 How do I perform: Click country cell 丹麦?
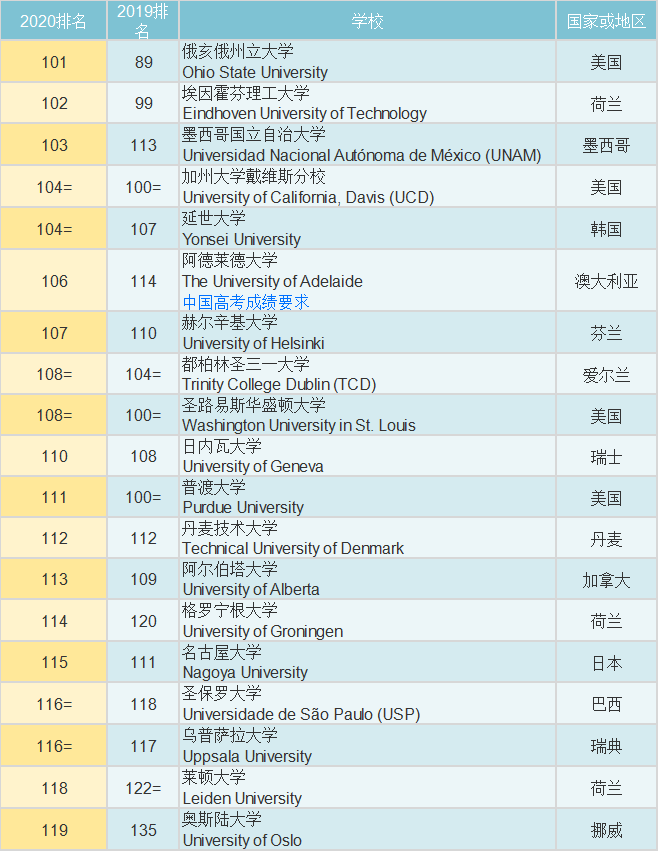(x=606, y=539)
